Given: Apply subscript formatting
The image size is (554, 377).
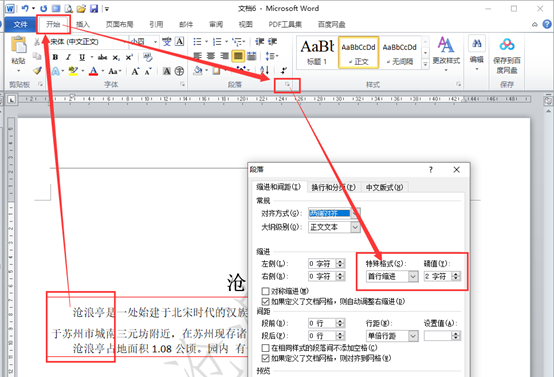Looking at the screenshot, I should (x=116, y=57).
